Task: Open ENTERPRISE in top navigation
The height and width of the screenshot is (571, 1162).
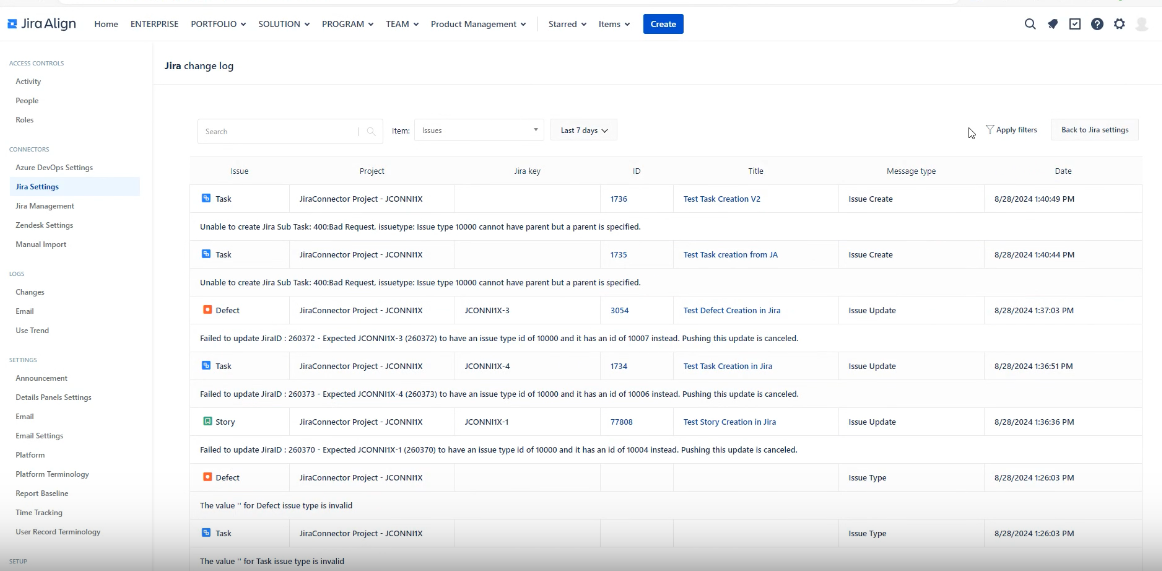Action: [x=154, y=24]
